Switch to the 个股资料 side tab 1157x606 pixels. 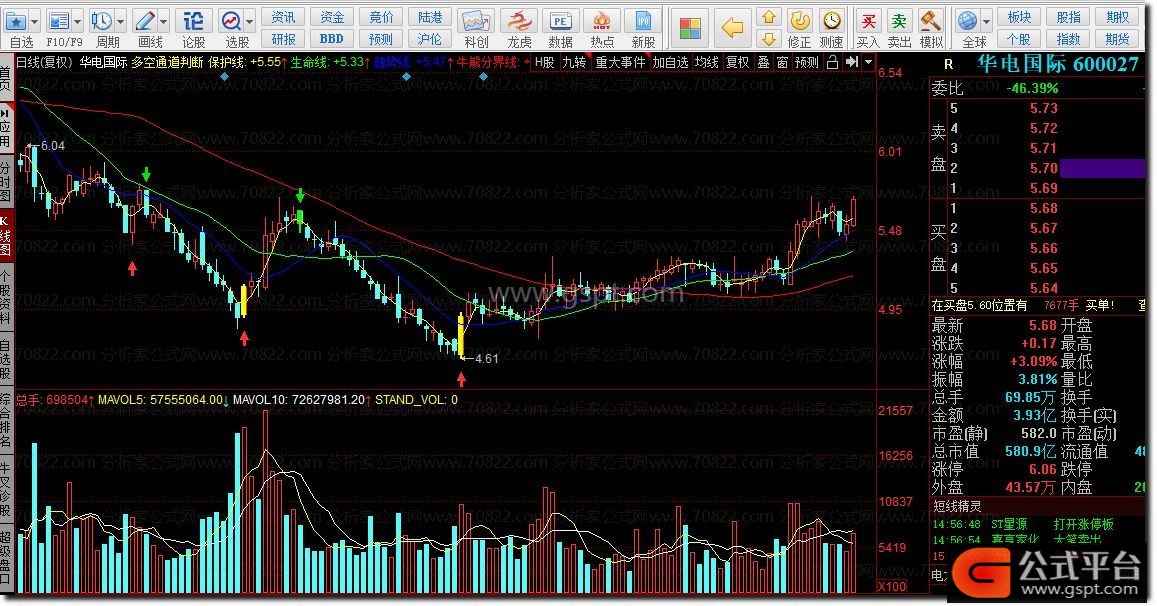6,299
